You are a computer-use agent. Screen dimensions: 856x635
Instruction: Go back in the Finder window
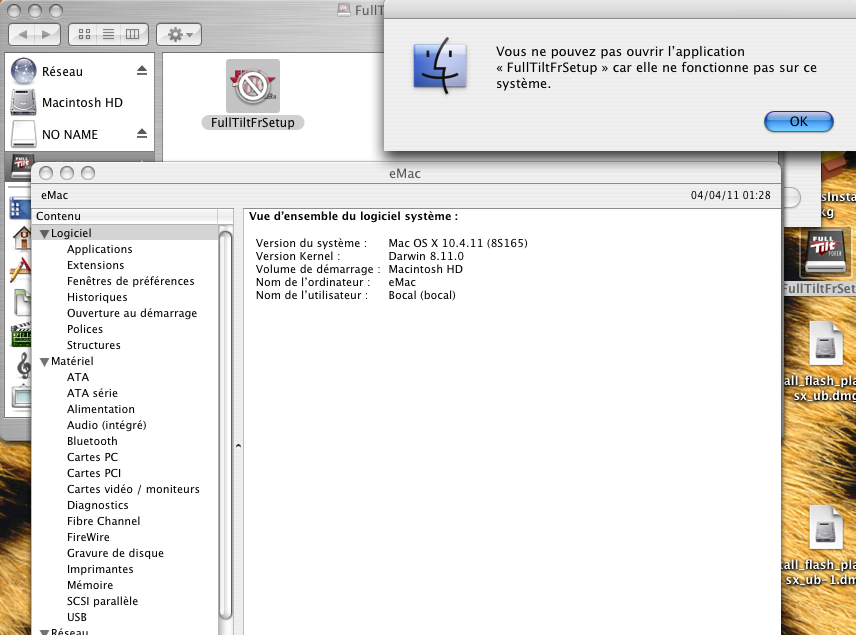coord(22,34)
